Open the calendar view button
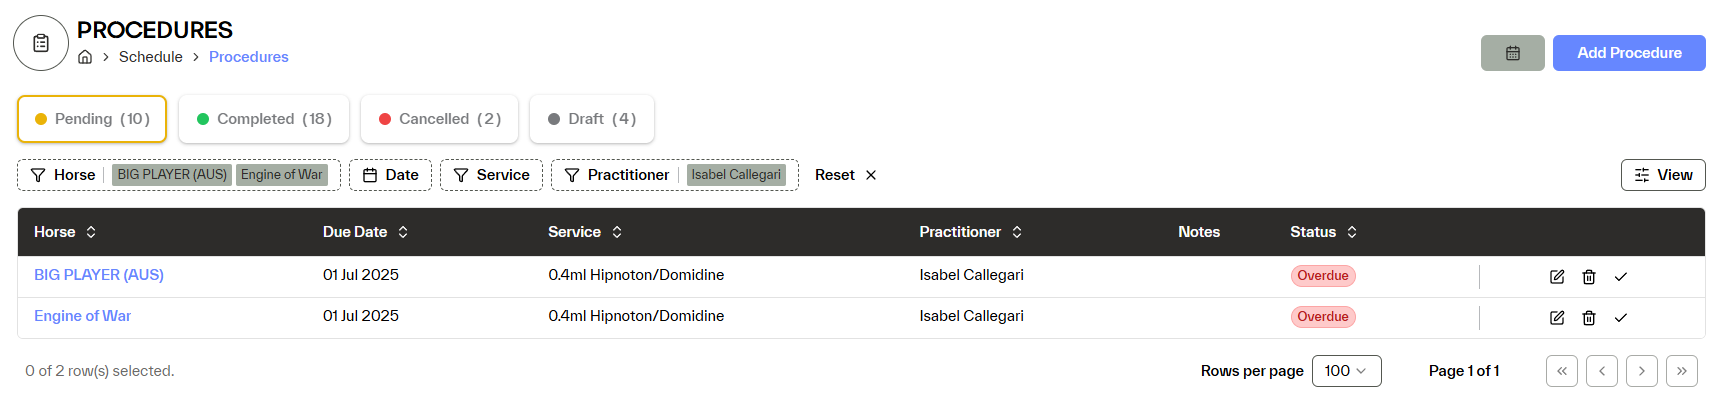This screenshot has width=1731, height=400. 1512,53
